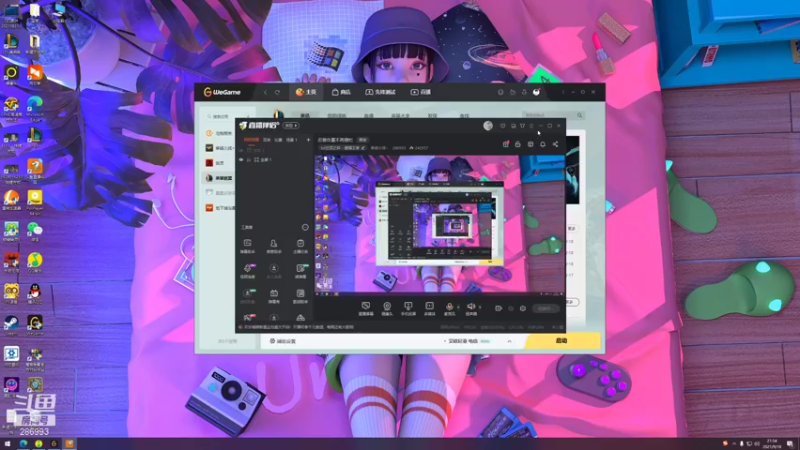800x450 pixels.
Task: Add a multimedia source
Action: (430, 308)
